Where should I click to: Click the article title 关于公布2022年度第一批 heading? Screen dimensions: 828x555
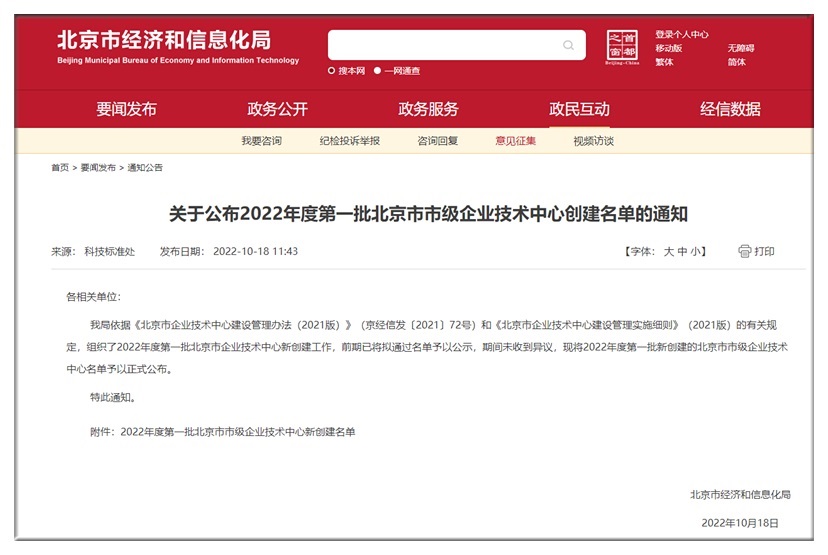coord(428,214)
